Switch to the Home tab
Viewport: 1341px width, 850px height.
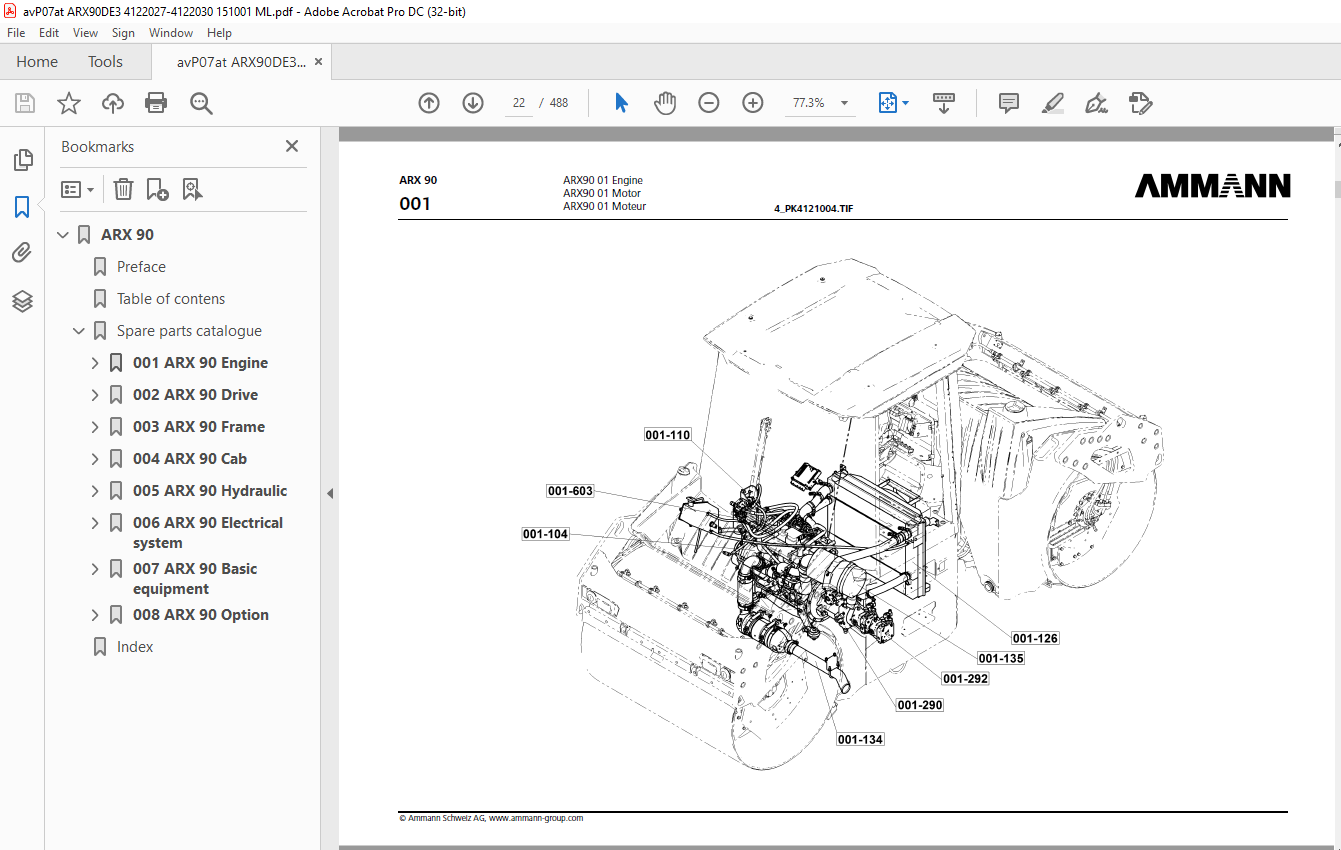[x=37, y=62]
